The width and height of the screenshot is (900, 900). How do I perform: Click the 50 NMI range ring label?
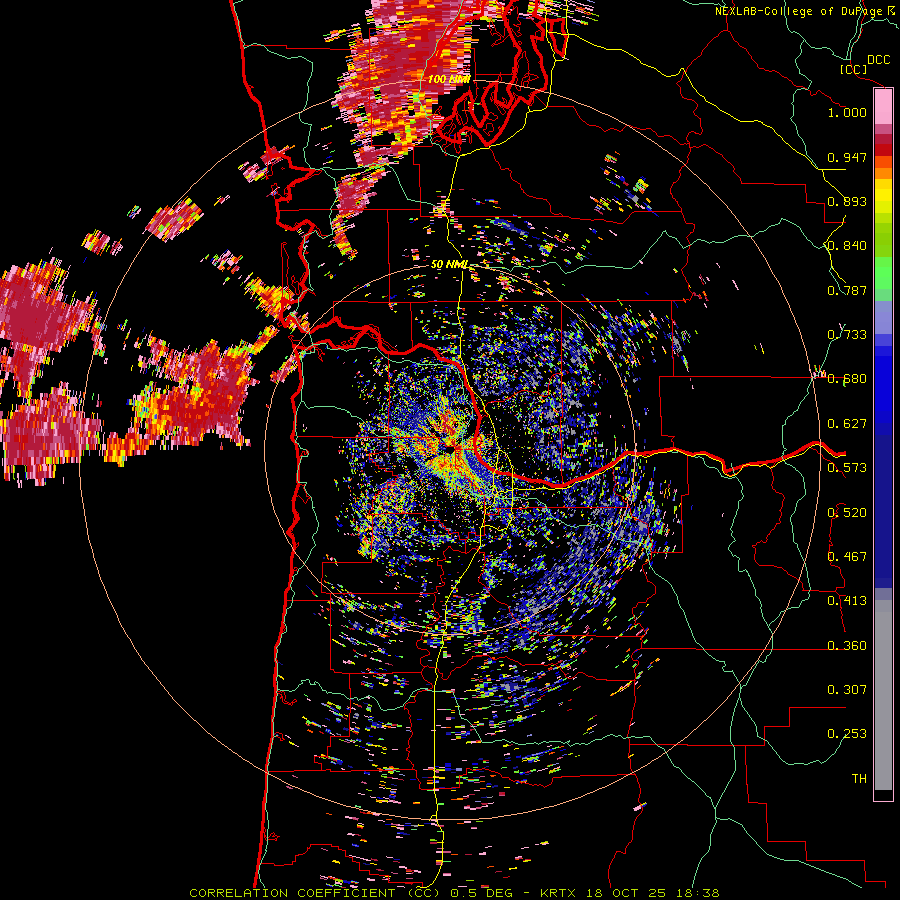[449, 265]
